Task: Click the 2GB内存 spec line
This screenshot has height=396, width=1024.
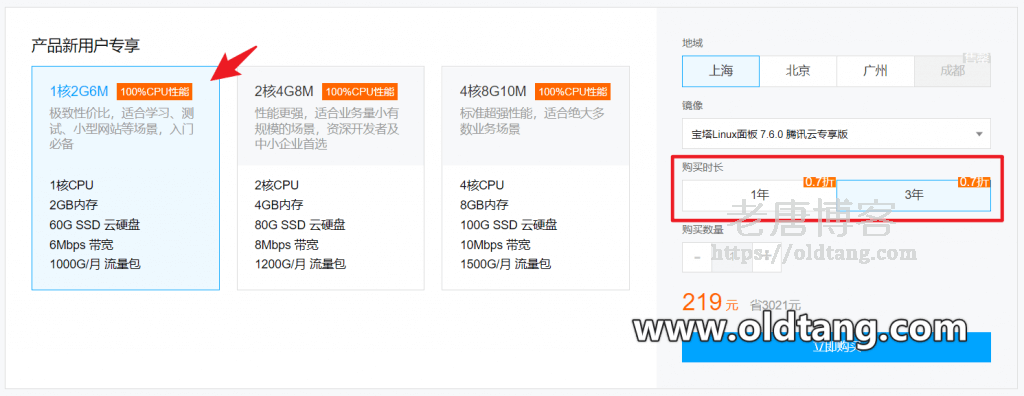Action: 74,205
